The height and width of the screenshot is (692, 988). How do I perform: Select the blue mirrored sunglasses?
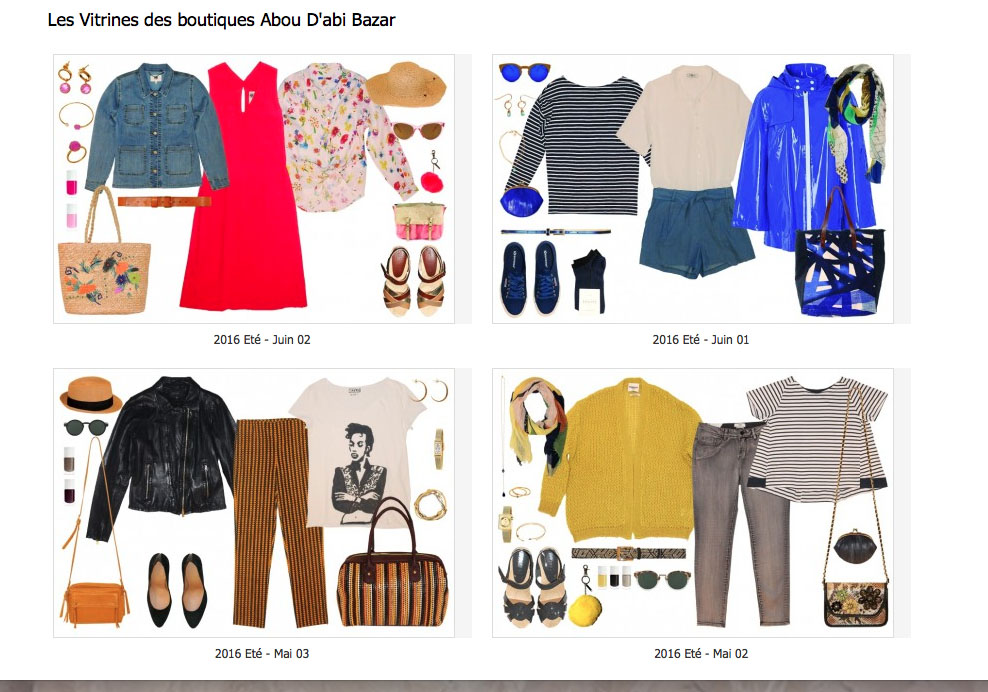coord(524,72)
